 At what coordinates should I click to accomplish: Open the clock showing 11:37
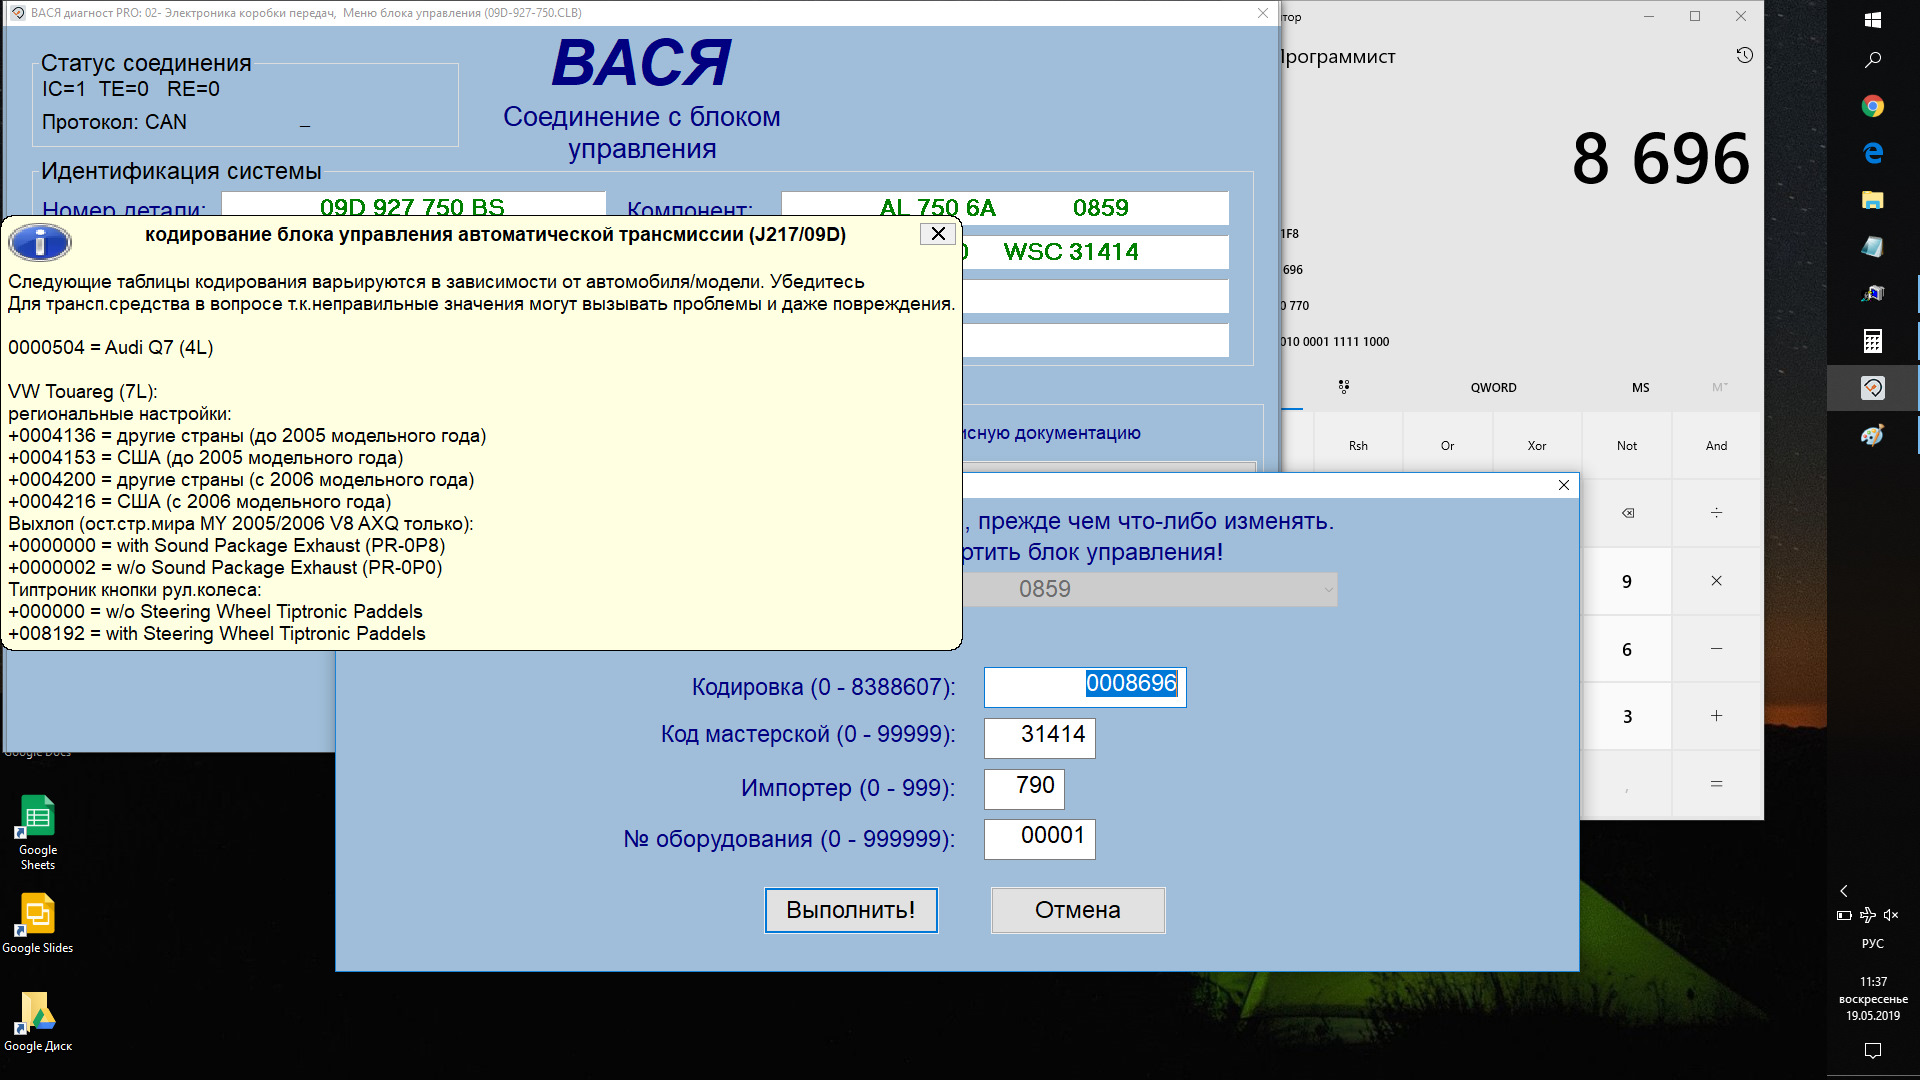(1873, 998)
